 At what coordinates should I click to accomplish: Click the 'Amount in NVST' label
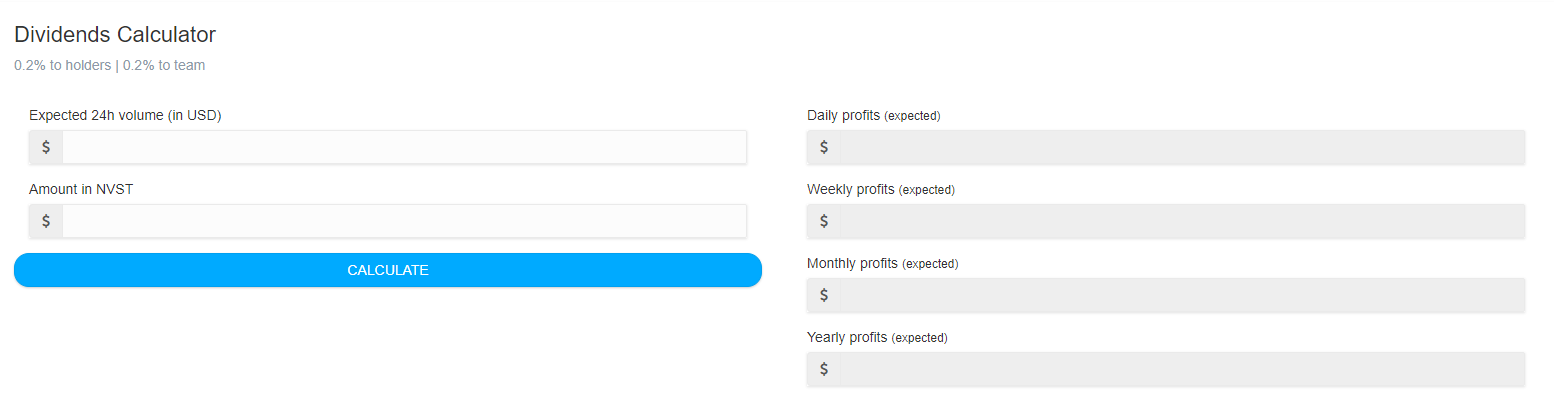(81, 189)
